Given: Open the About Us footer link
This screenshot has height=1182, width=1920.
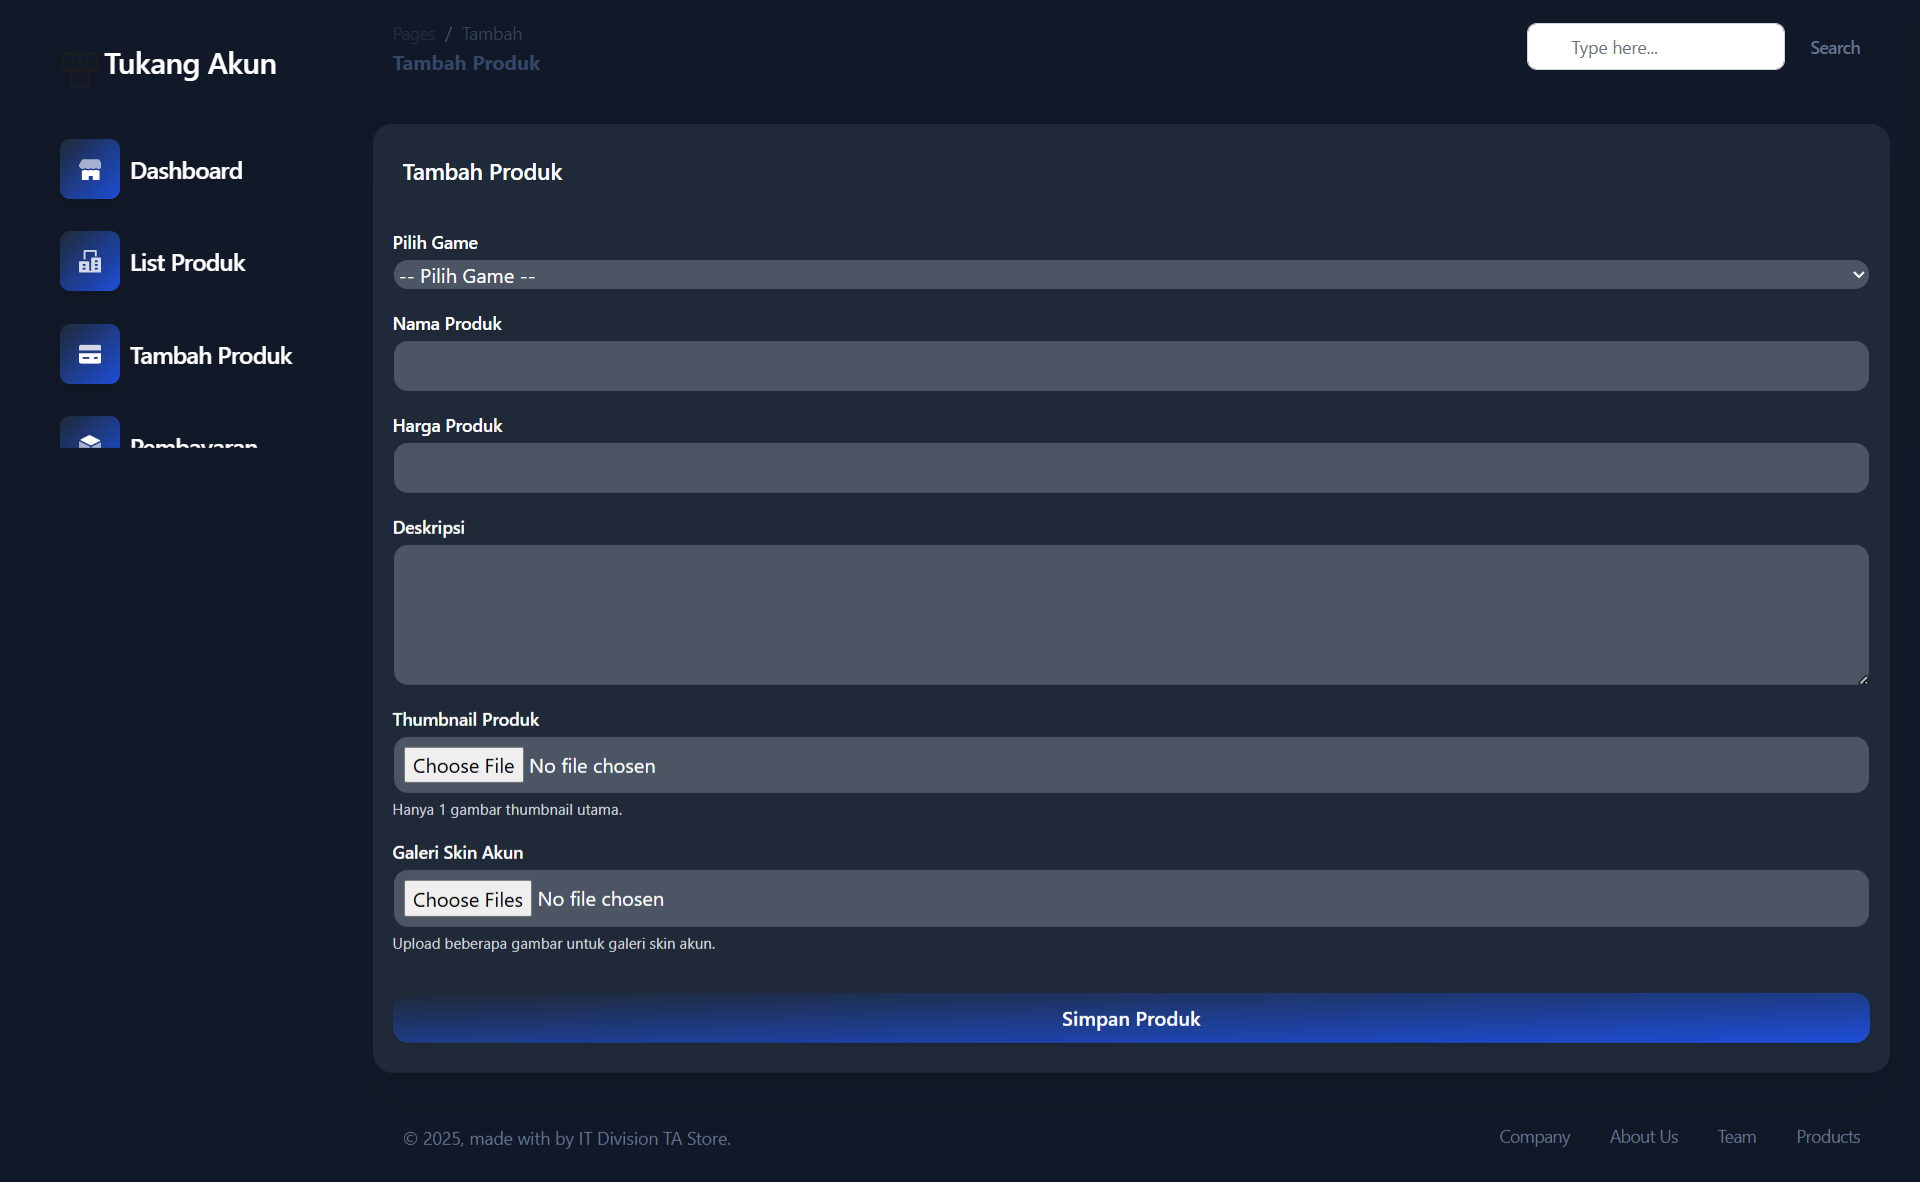Looking at the screenshot, I should (x=1643, y=1137).
